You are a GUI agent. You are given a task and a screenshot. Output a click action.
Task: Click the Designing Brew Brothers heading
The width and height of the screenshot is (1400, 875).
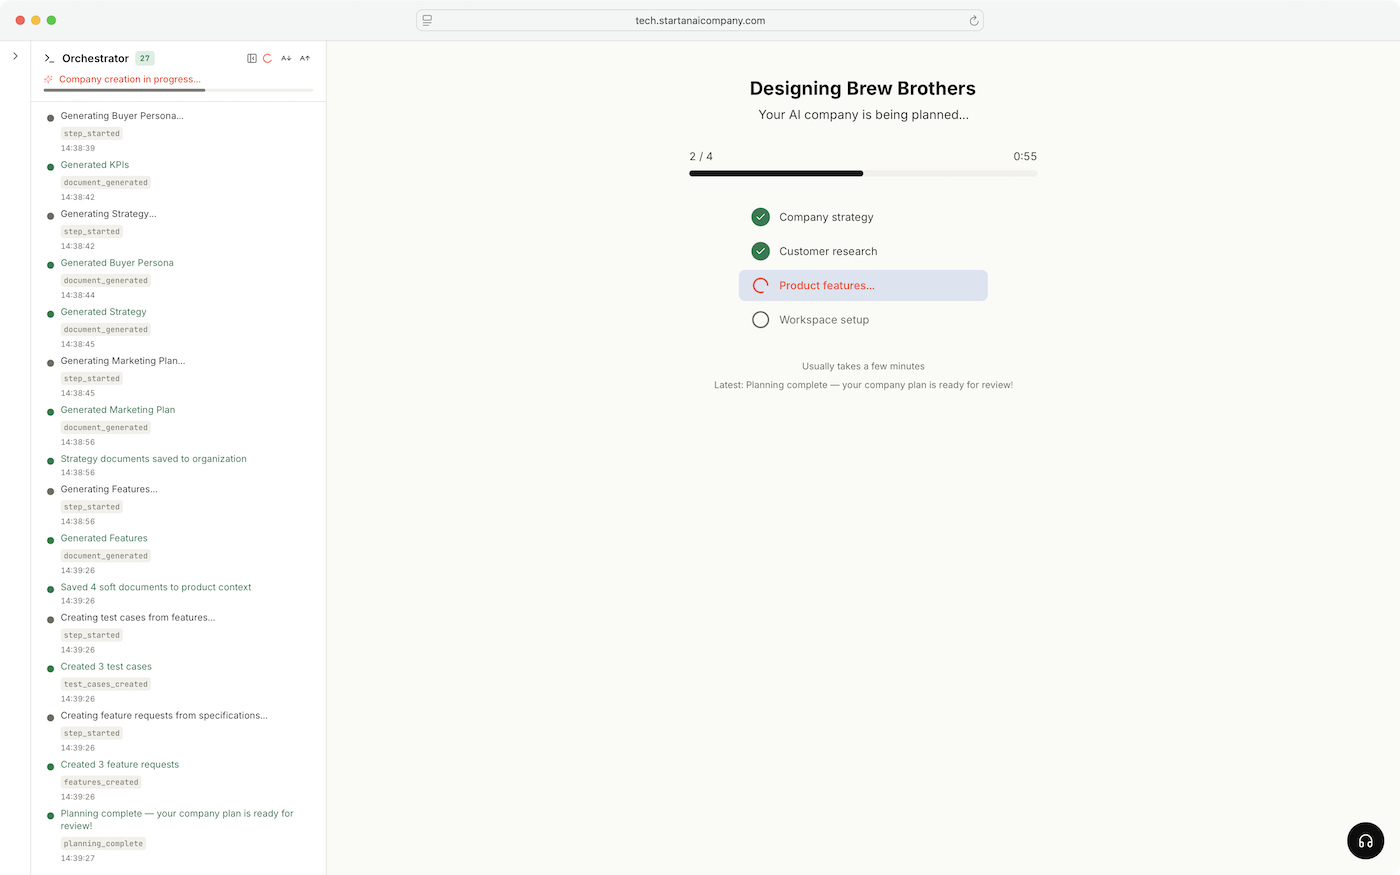(863, 88)
